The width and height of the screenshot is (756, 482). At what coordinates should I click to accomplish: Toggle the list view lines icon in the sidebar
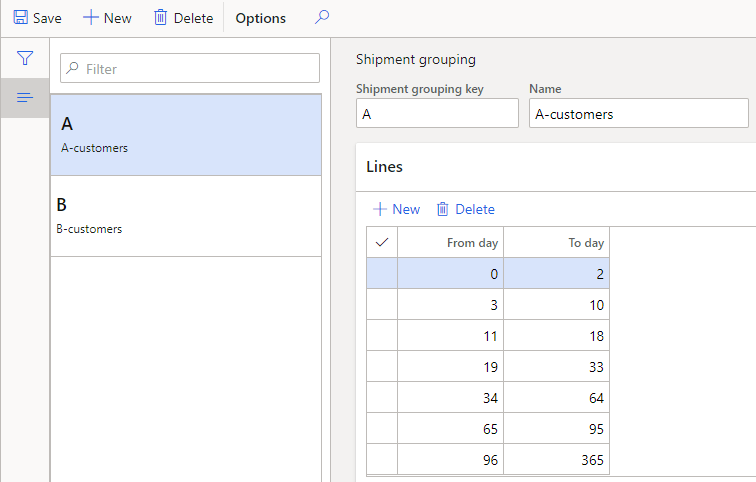pos(25,98)
